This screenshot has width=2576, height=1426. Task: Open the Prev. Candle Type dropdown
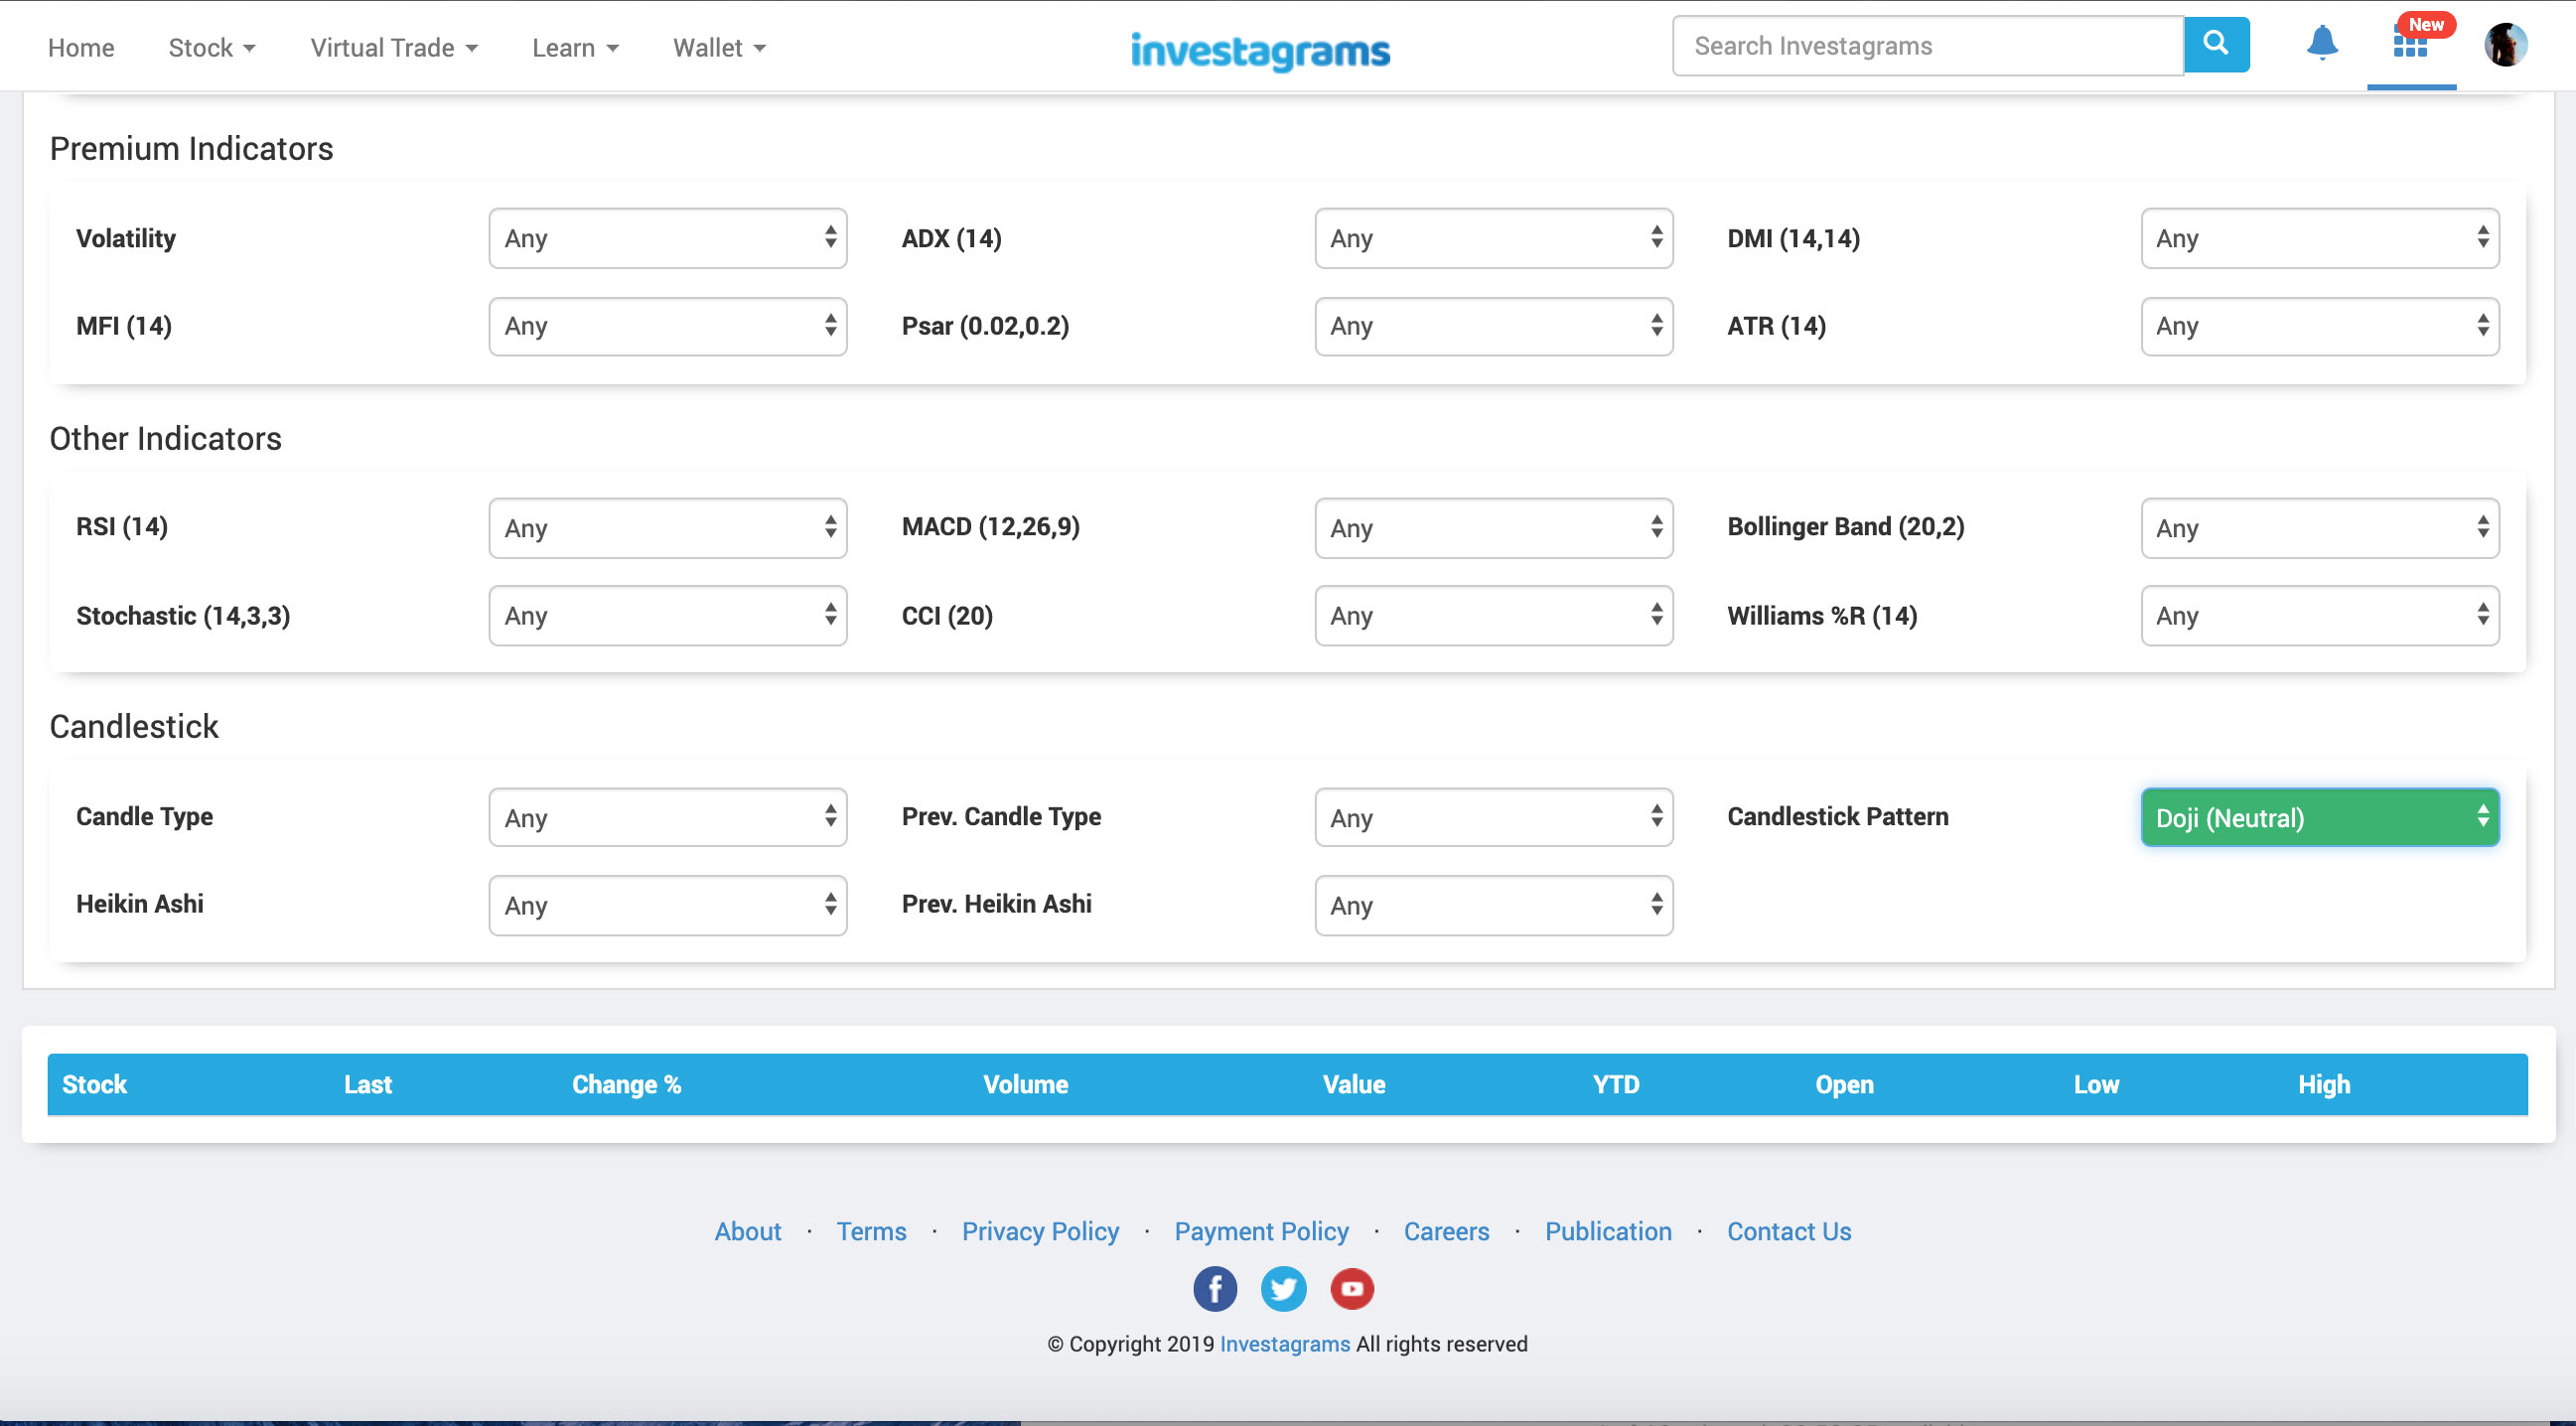pos(1493,818)
